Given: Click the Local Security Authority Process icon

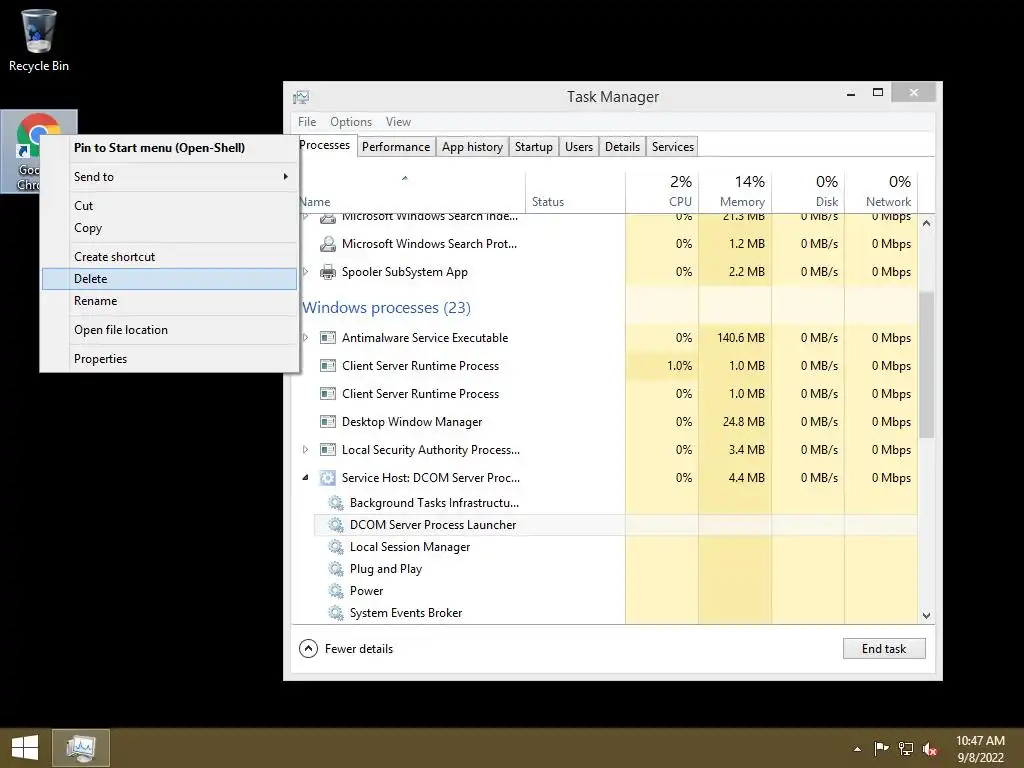Looking at the screenshot, I should pyautogui.click(x=327, y=450).
